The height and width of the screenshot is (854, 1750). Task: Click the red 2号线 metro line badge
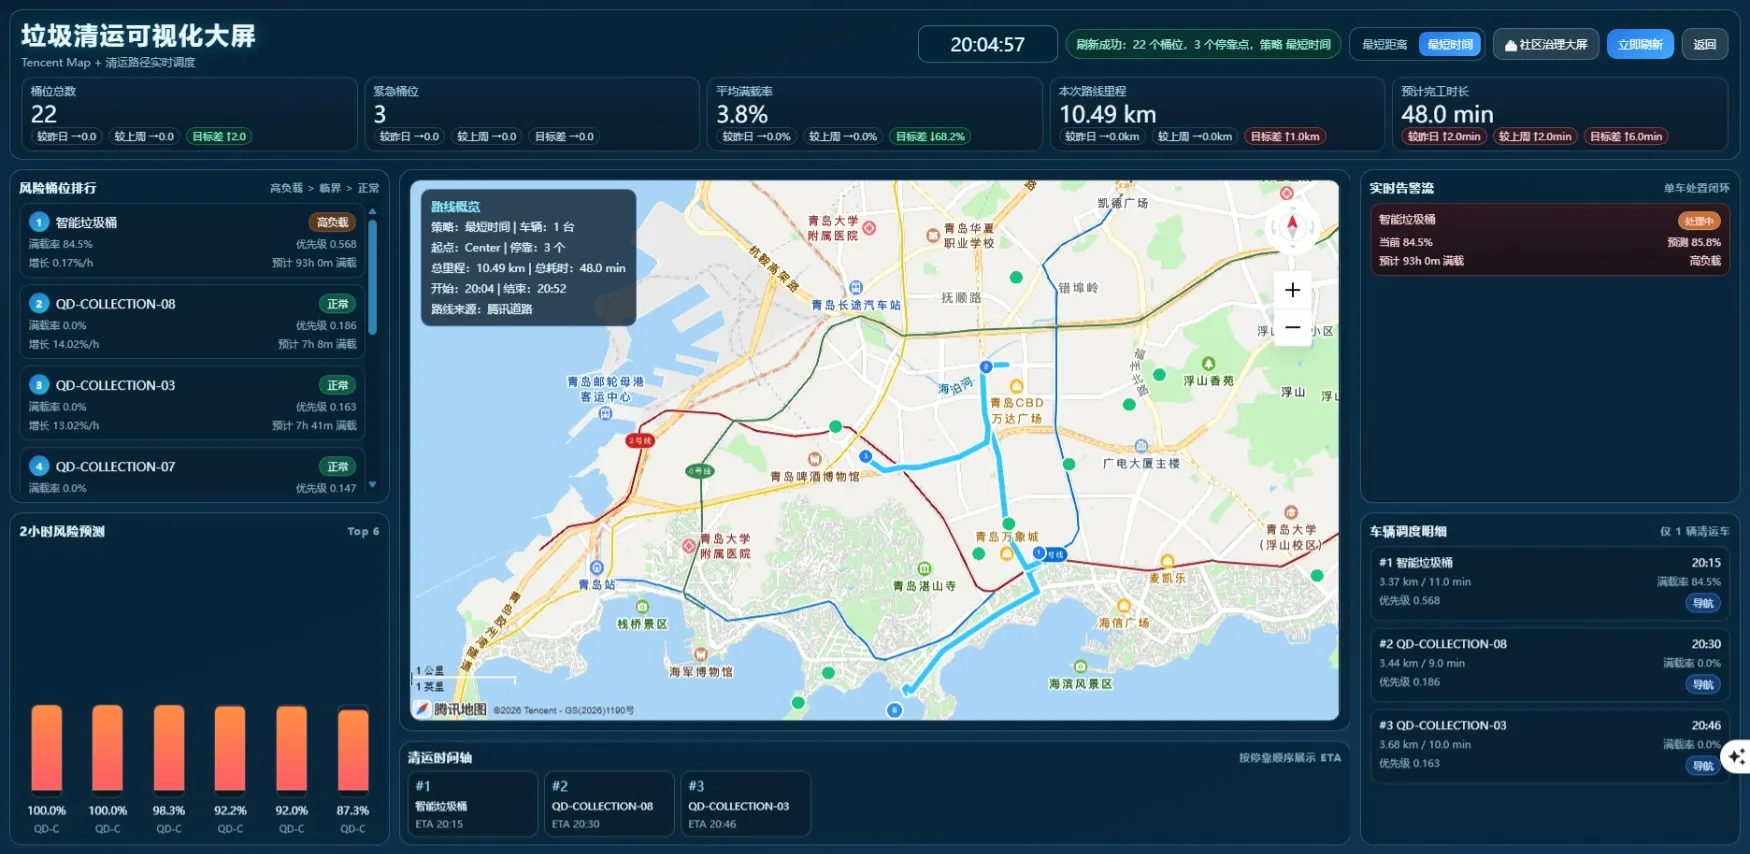pyautogui.click(x=640, y=441)
